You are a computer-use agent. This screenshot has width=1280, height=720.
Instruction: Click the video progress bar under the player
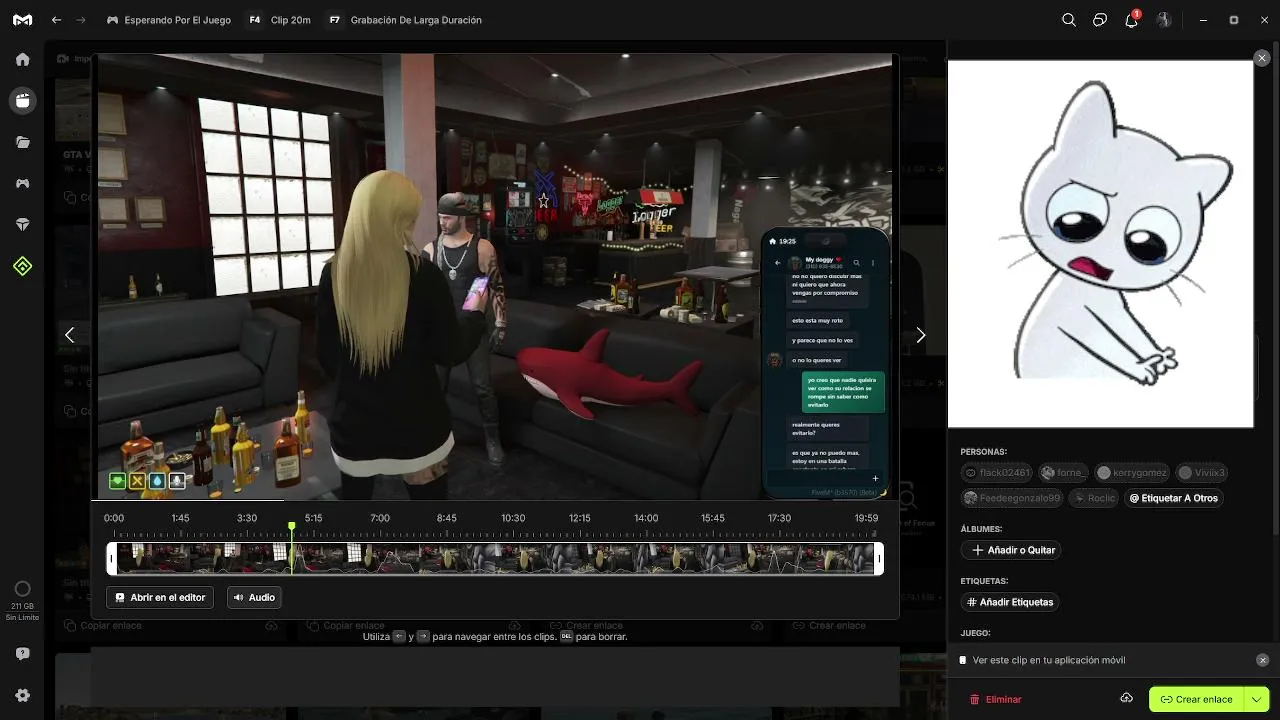click(495, 500)
